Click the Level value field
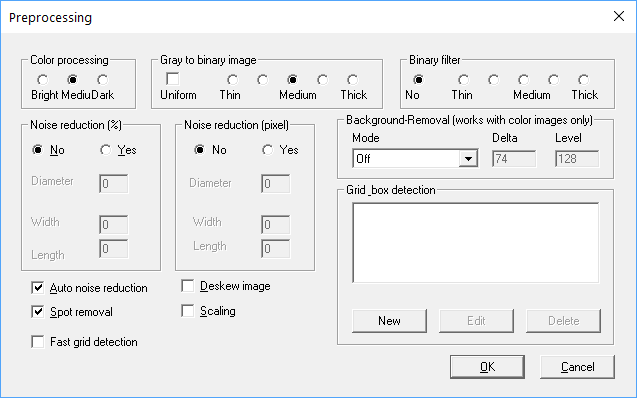This screenshot has width=637, height=398. click(577, 158)
